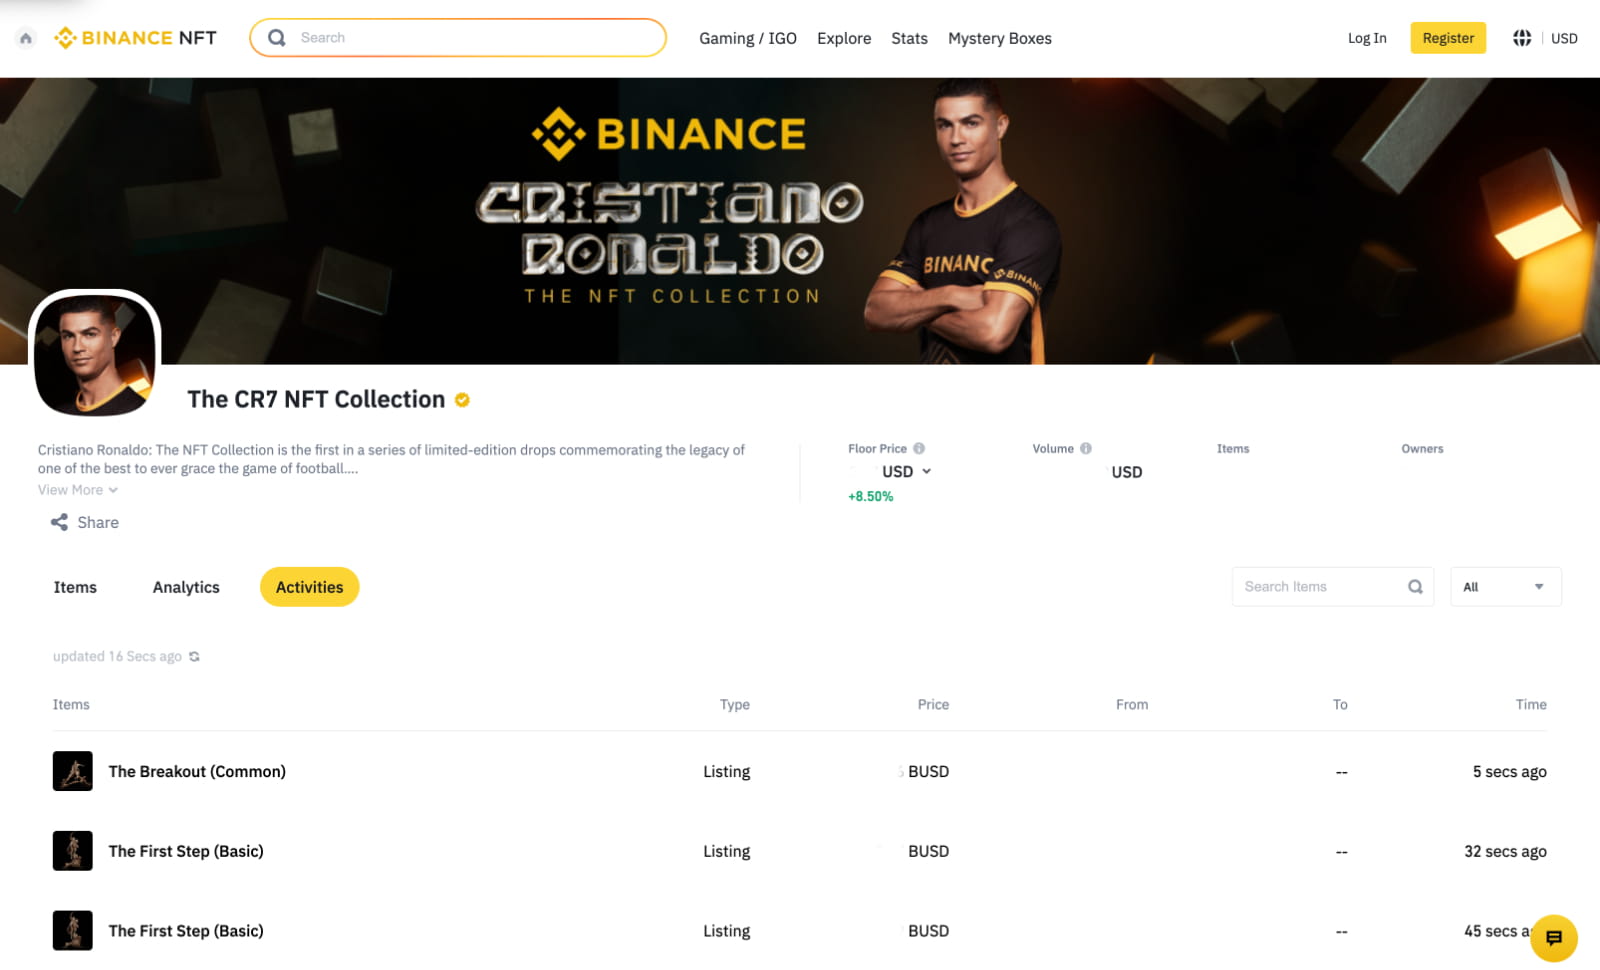Click the verified badge beside collection name
This screenshot has height=970, width=1600.
click(462, 400)
